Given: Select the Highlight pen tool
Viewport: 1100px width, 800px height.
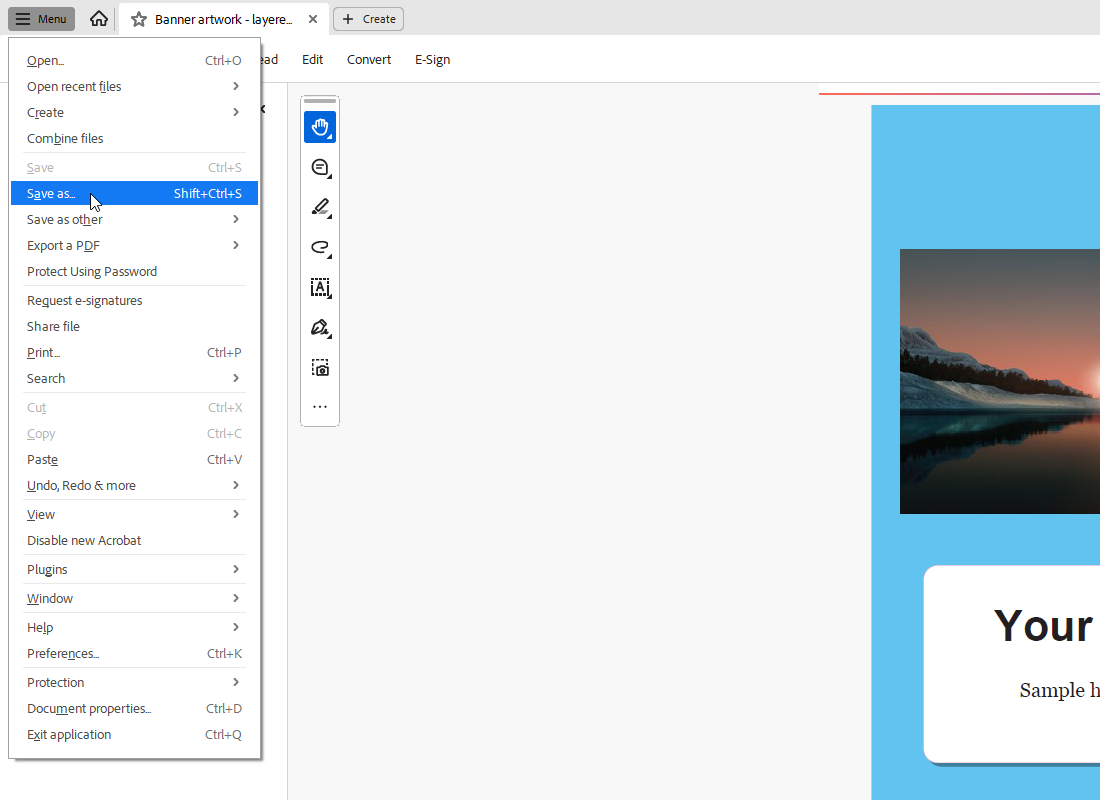Looking at the screenshot, I should click(320, 208).
